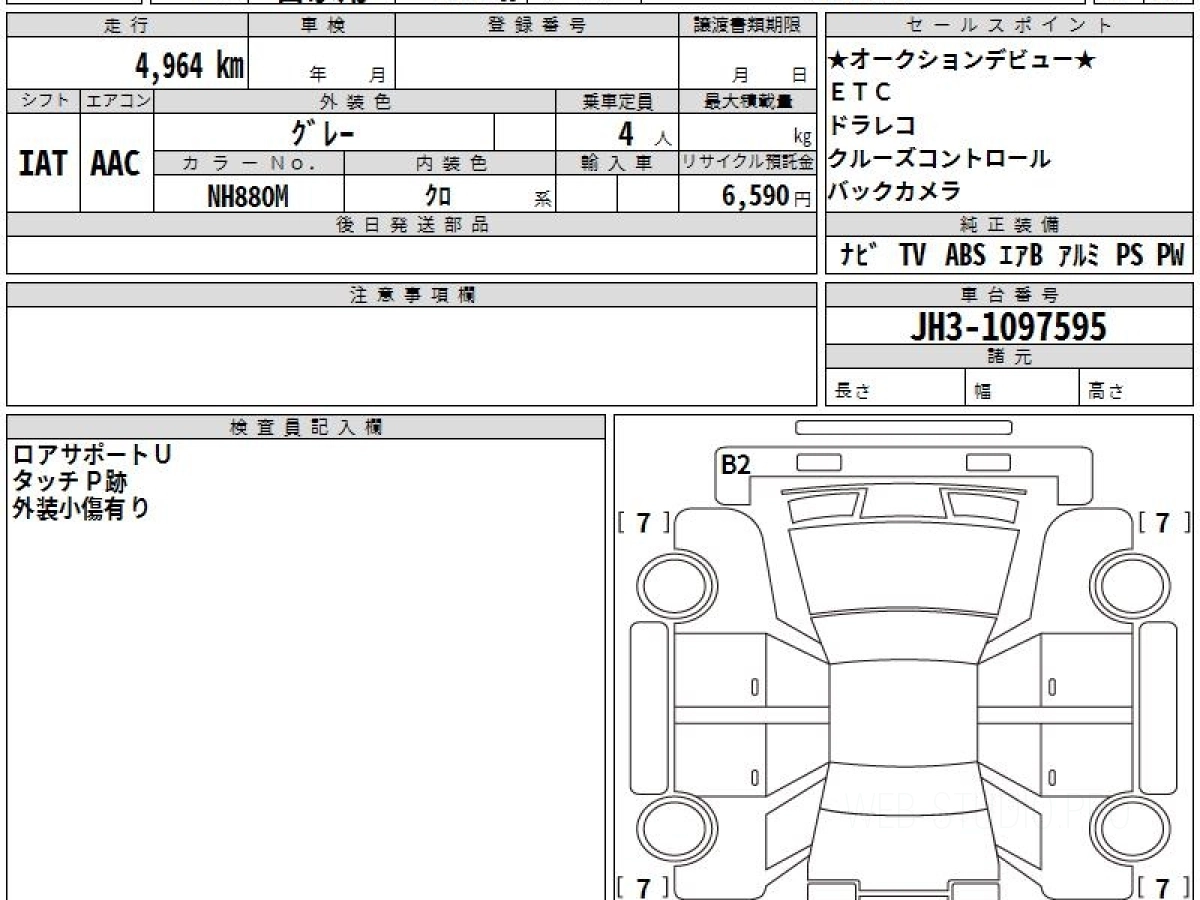This screenshot has height=900, width=1200.
Task: Click the 高さ dimension label
Action: (1107, 392)
